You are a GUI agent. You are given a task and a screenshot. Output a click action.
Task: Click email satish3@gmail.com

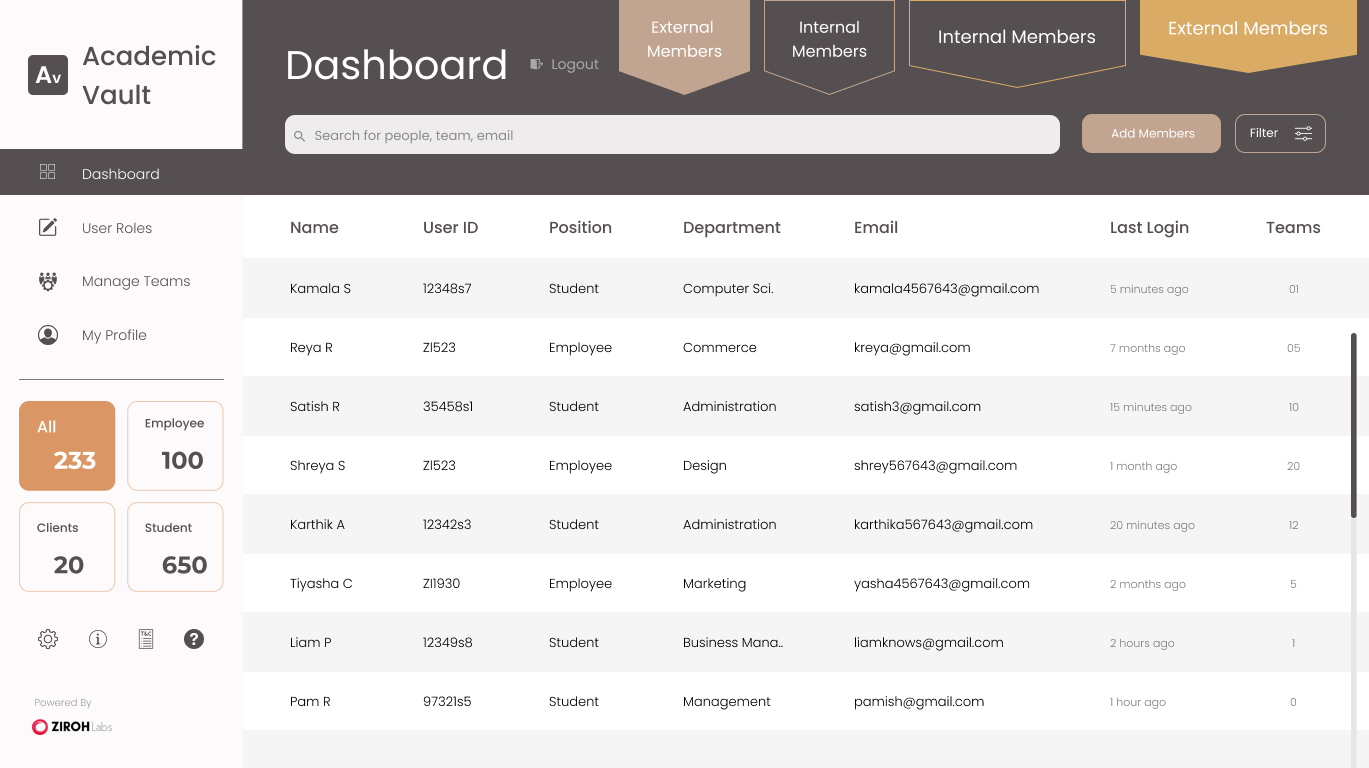click(x=917, y=407)
